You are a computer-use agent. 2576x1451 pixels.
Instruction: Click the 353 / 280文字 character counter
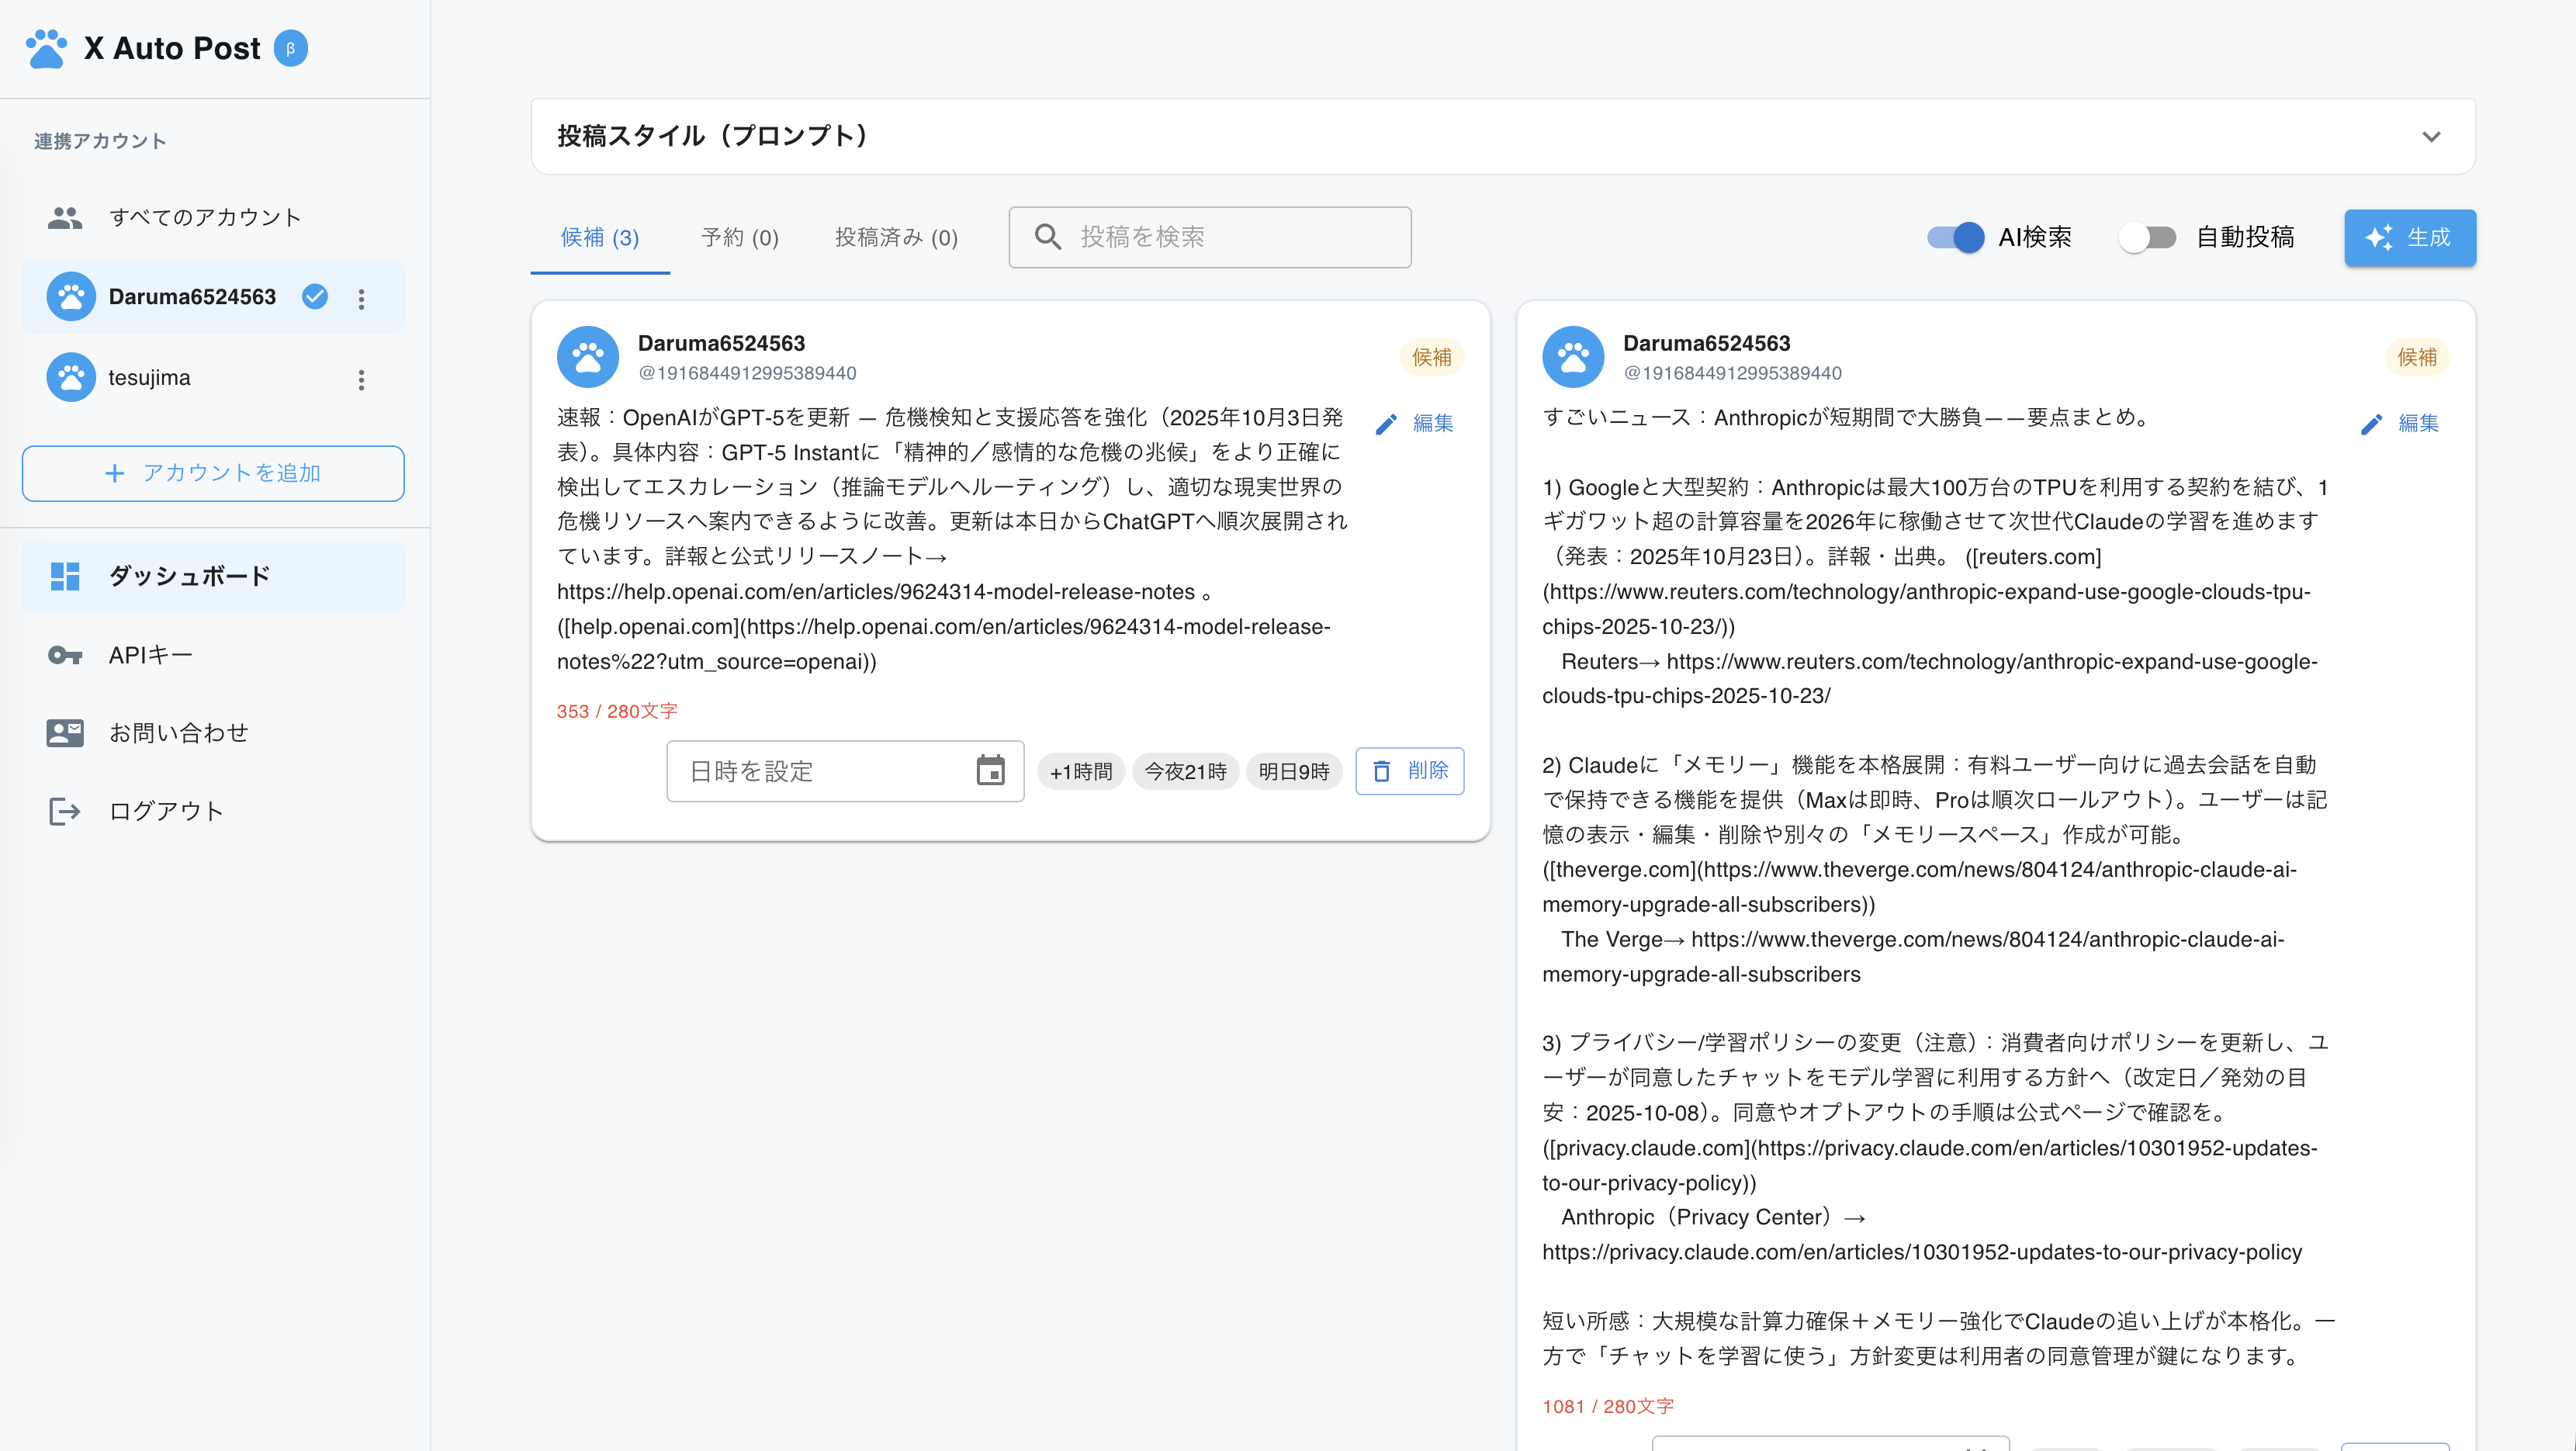617,711
